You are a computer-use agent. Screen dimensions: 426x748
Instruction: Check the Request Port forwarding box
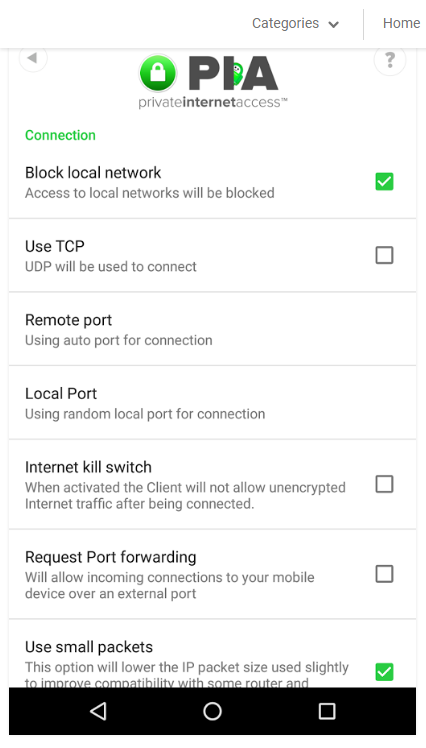pyautogui.click(x=384, y=574)
